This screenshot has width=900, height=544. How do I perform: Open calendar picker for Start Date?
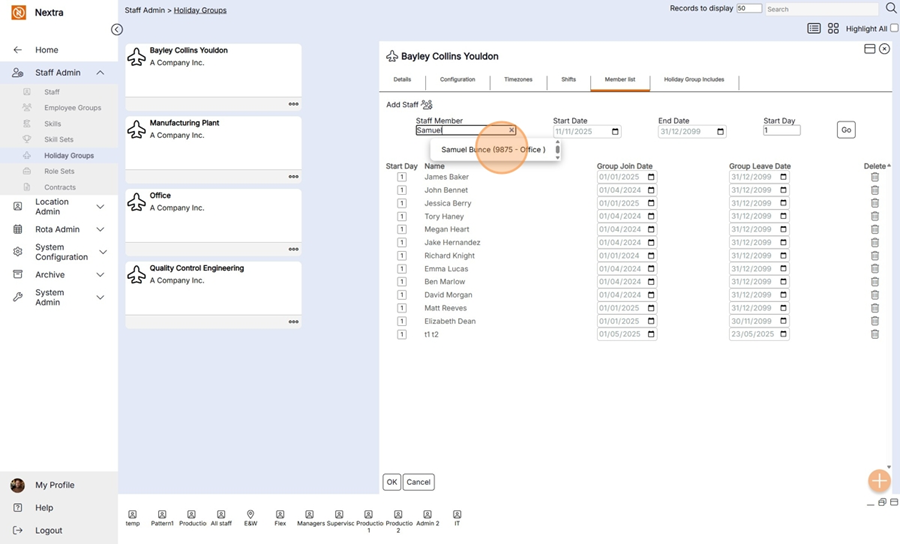(x=615, y=131)
